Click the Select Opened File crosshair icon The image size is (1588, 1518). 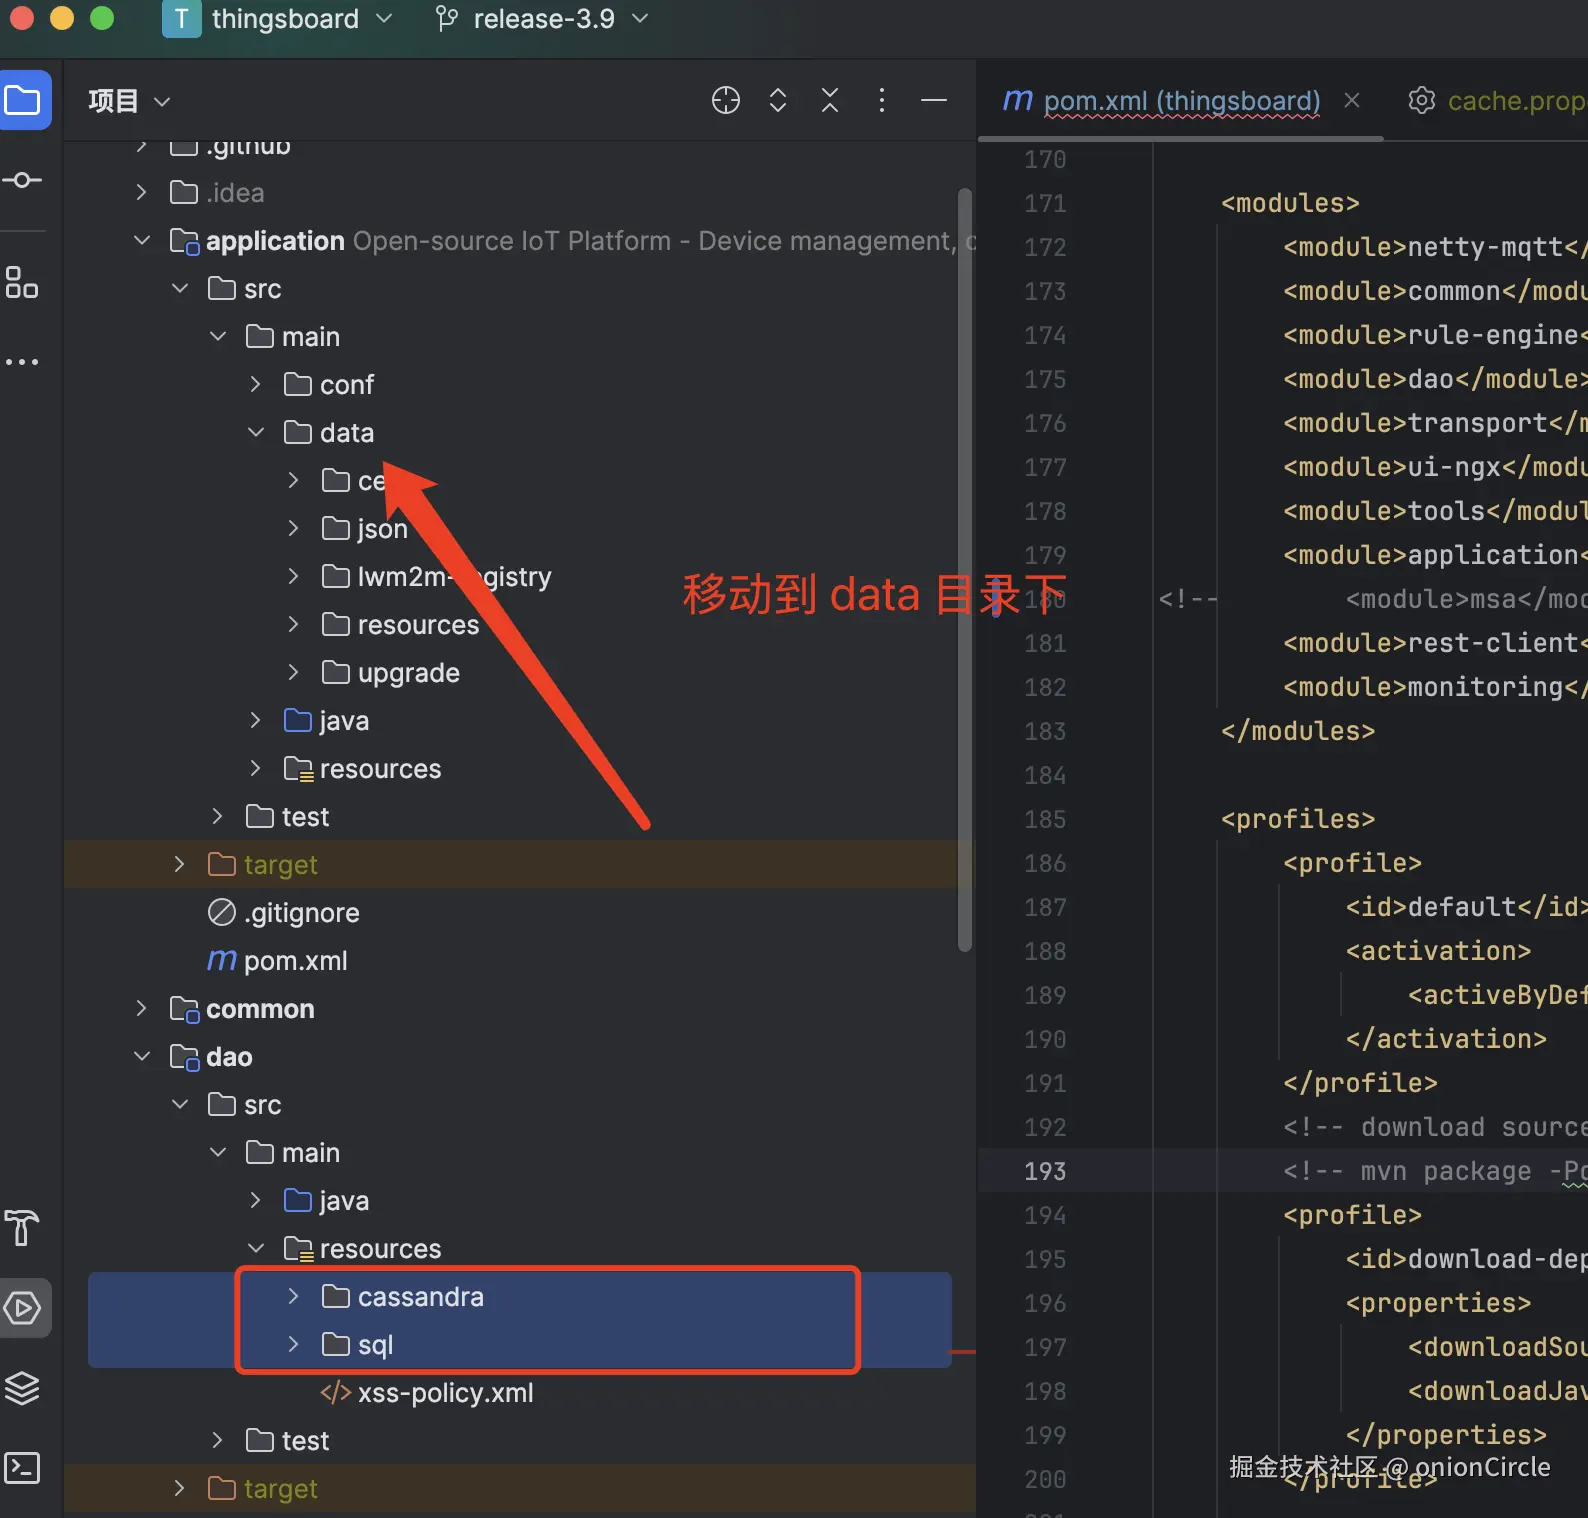[x=726, y=100]
